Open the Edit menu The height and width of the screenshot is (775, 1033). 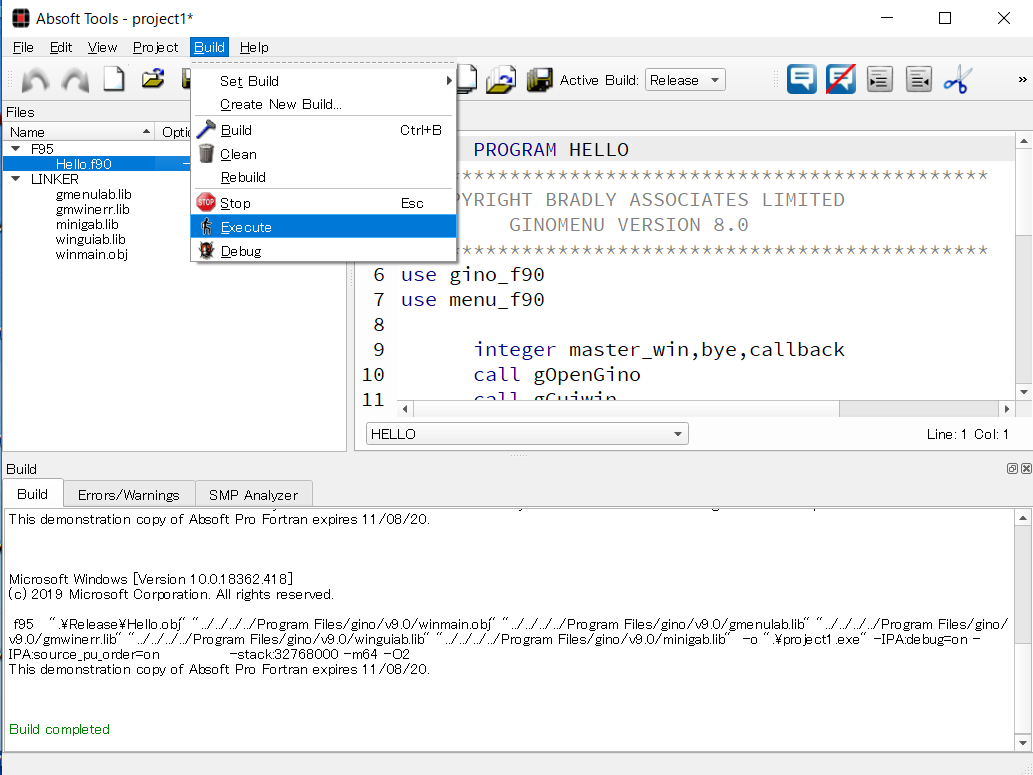[x=61, y=47]
